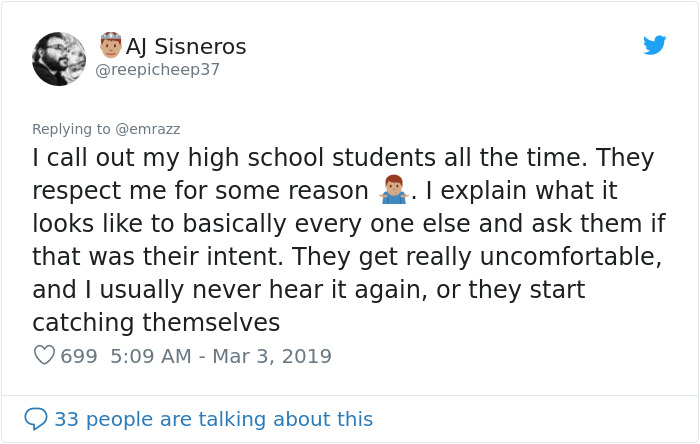The width and height of the screenshot is (700, 444).
Task: Open the AJ Sisneros display name link
Action: pyautogui.click(x=186, y=47)
